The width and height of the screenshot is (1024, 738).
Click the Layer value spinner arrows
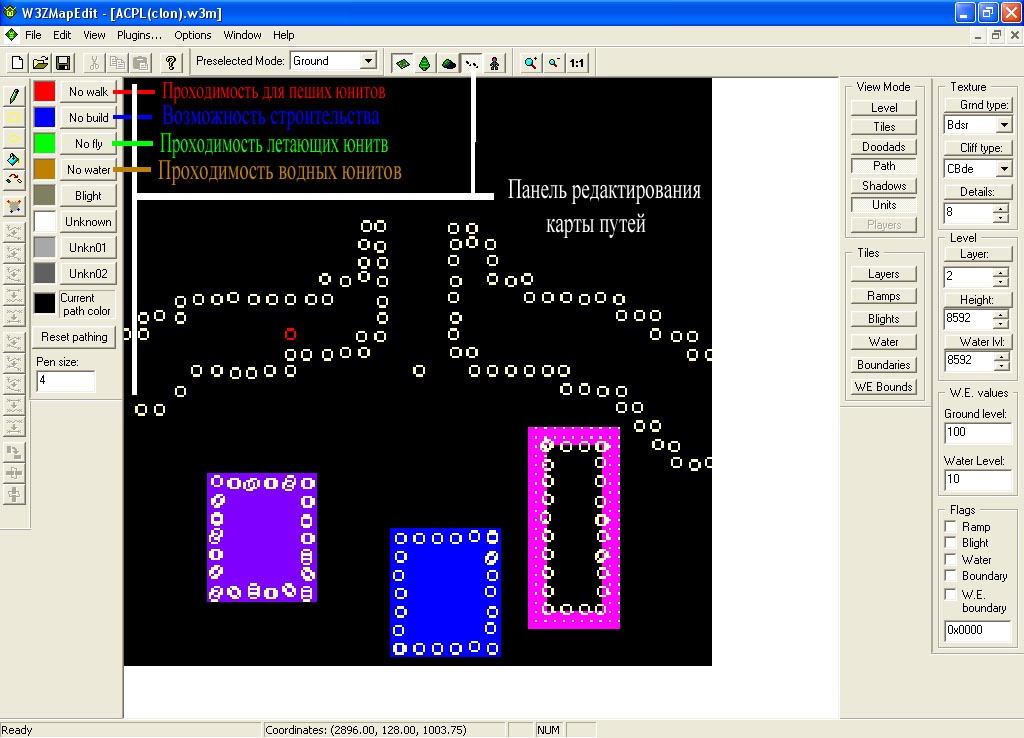[x=1000, y=277]
